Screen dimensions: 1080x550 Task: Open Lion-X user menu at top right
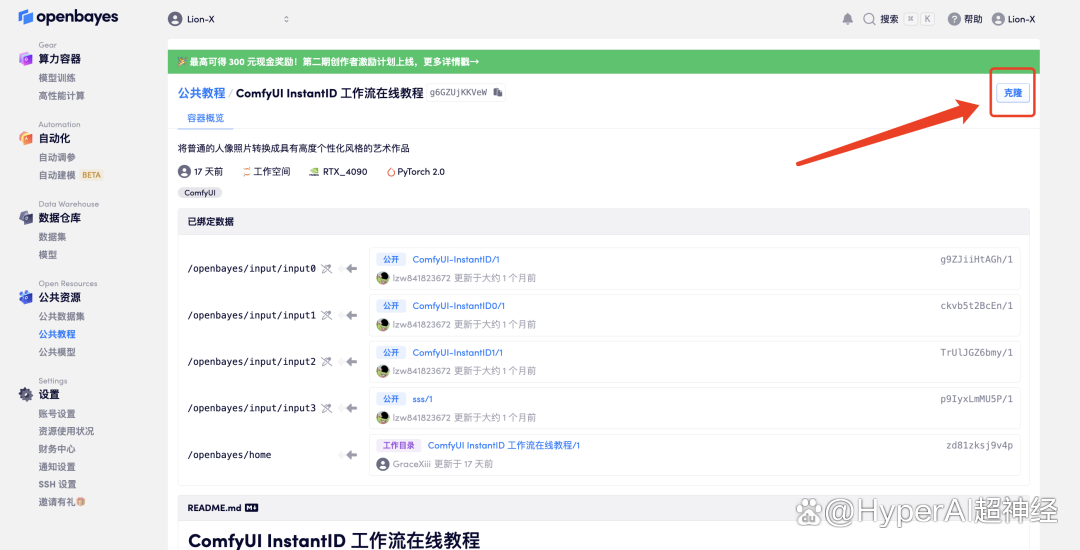(1013, 19)
